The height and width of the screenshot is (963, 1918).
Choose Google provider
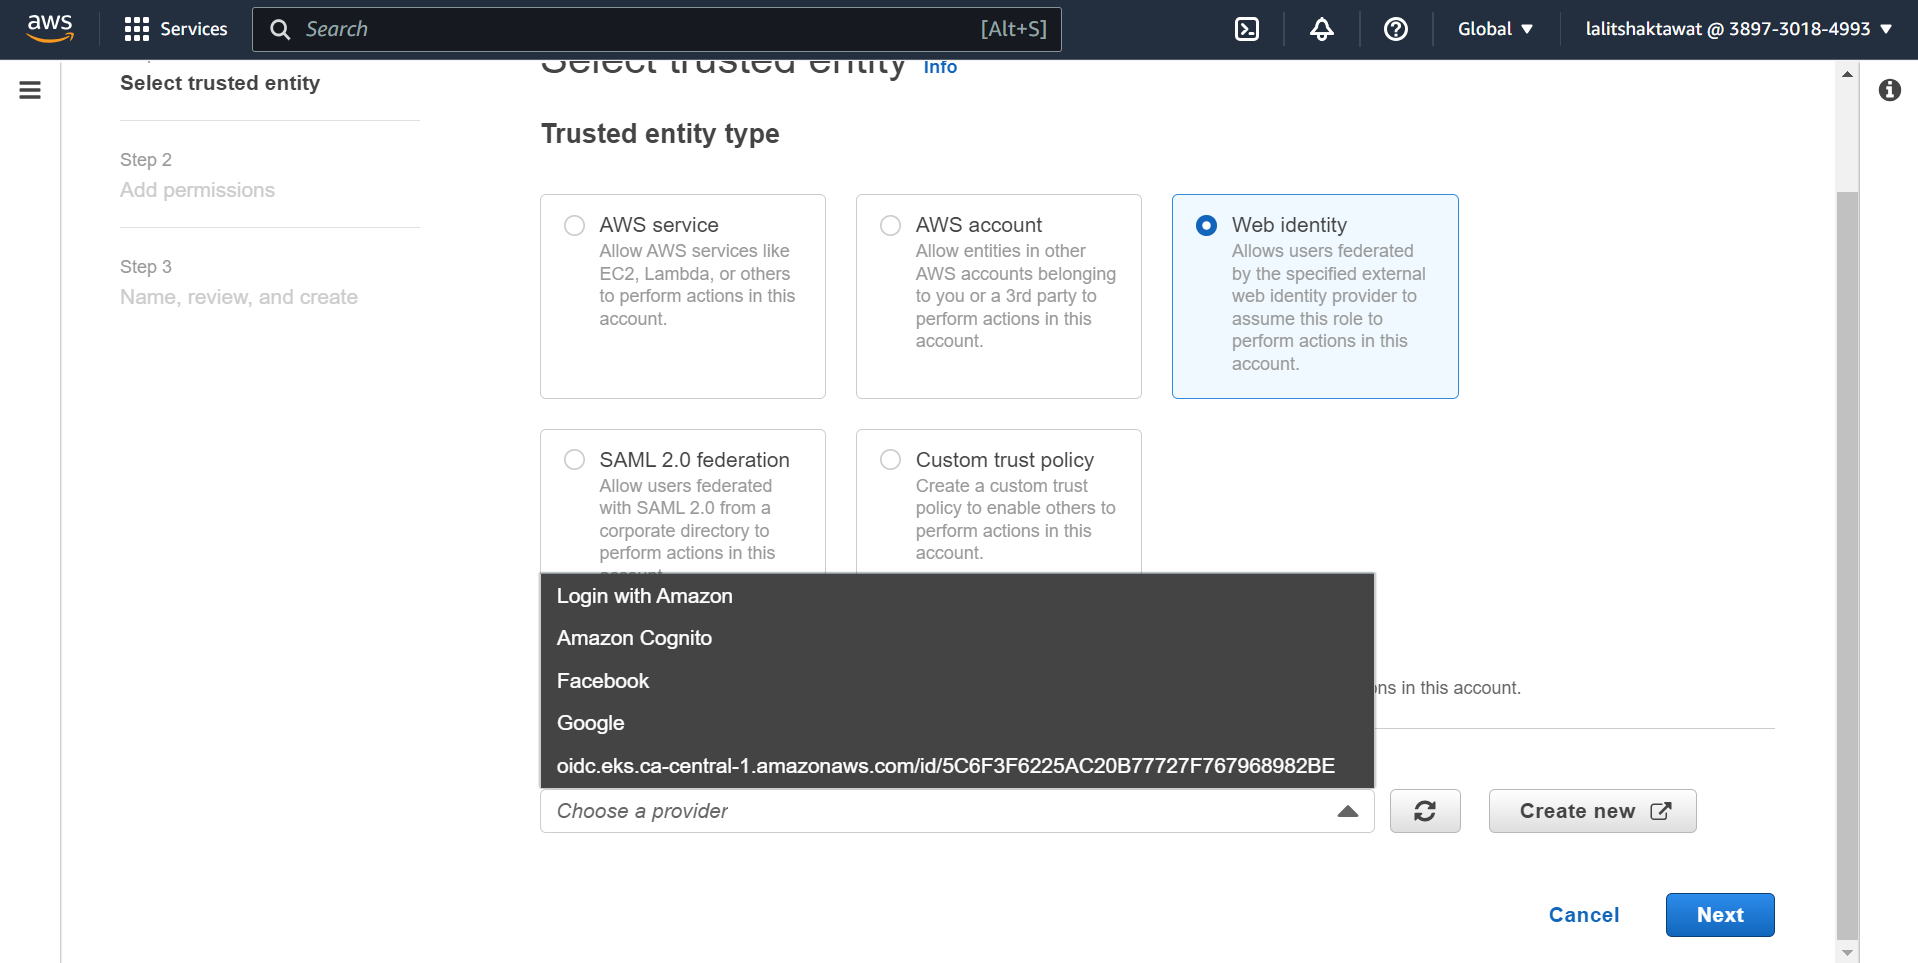(957, 723)
